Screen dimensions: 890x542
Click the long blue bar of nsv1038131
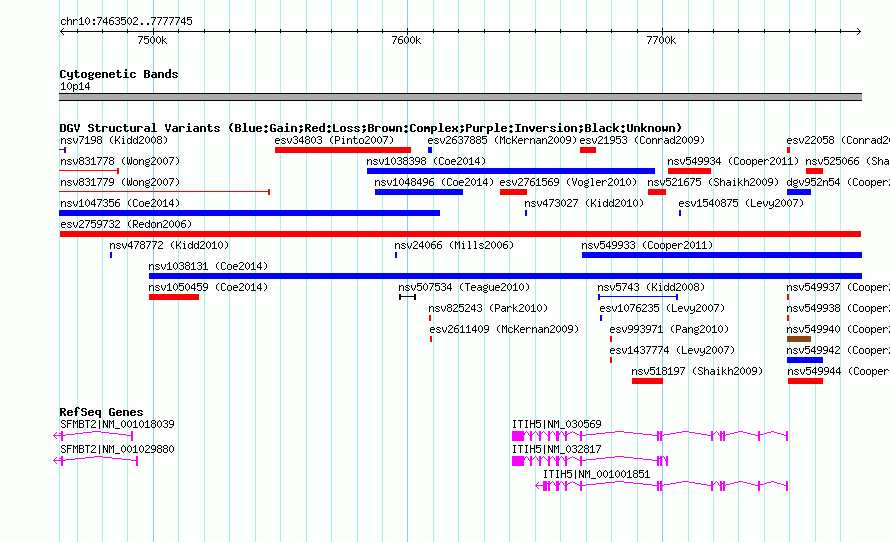tap(505, 276)
